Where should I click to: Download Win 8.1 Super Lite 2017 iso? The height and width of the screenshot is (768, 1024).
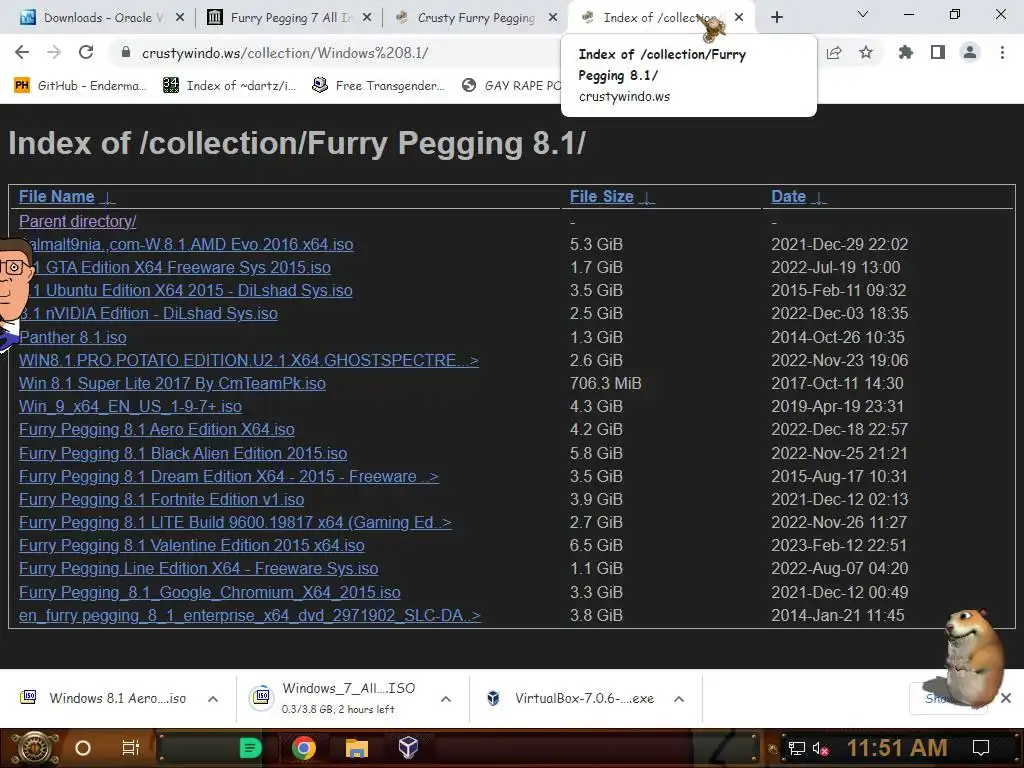pyautogui.click(x=172, y=383)
